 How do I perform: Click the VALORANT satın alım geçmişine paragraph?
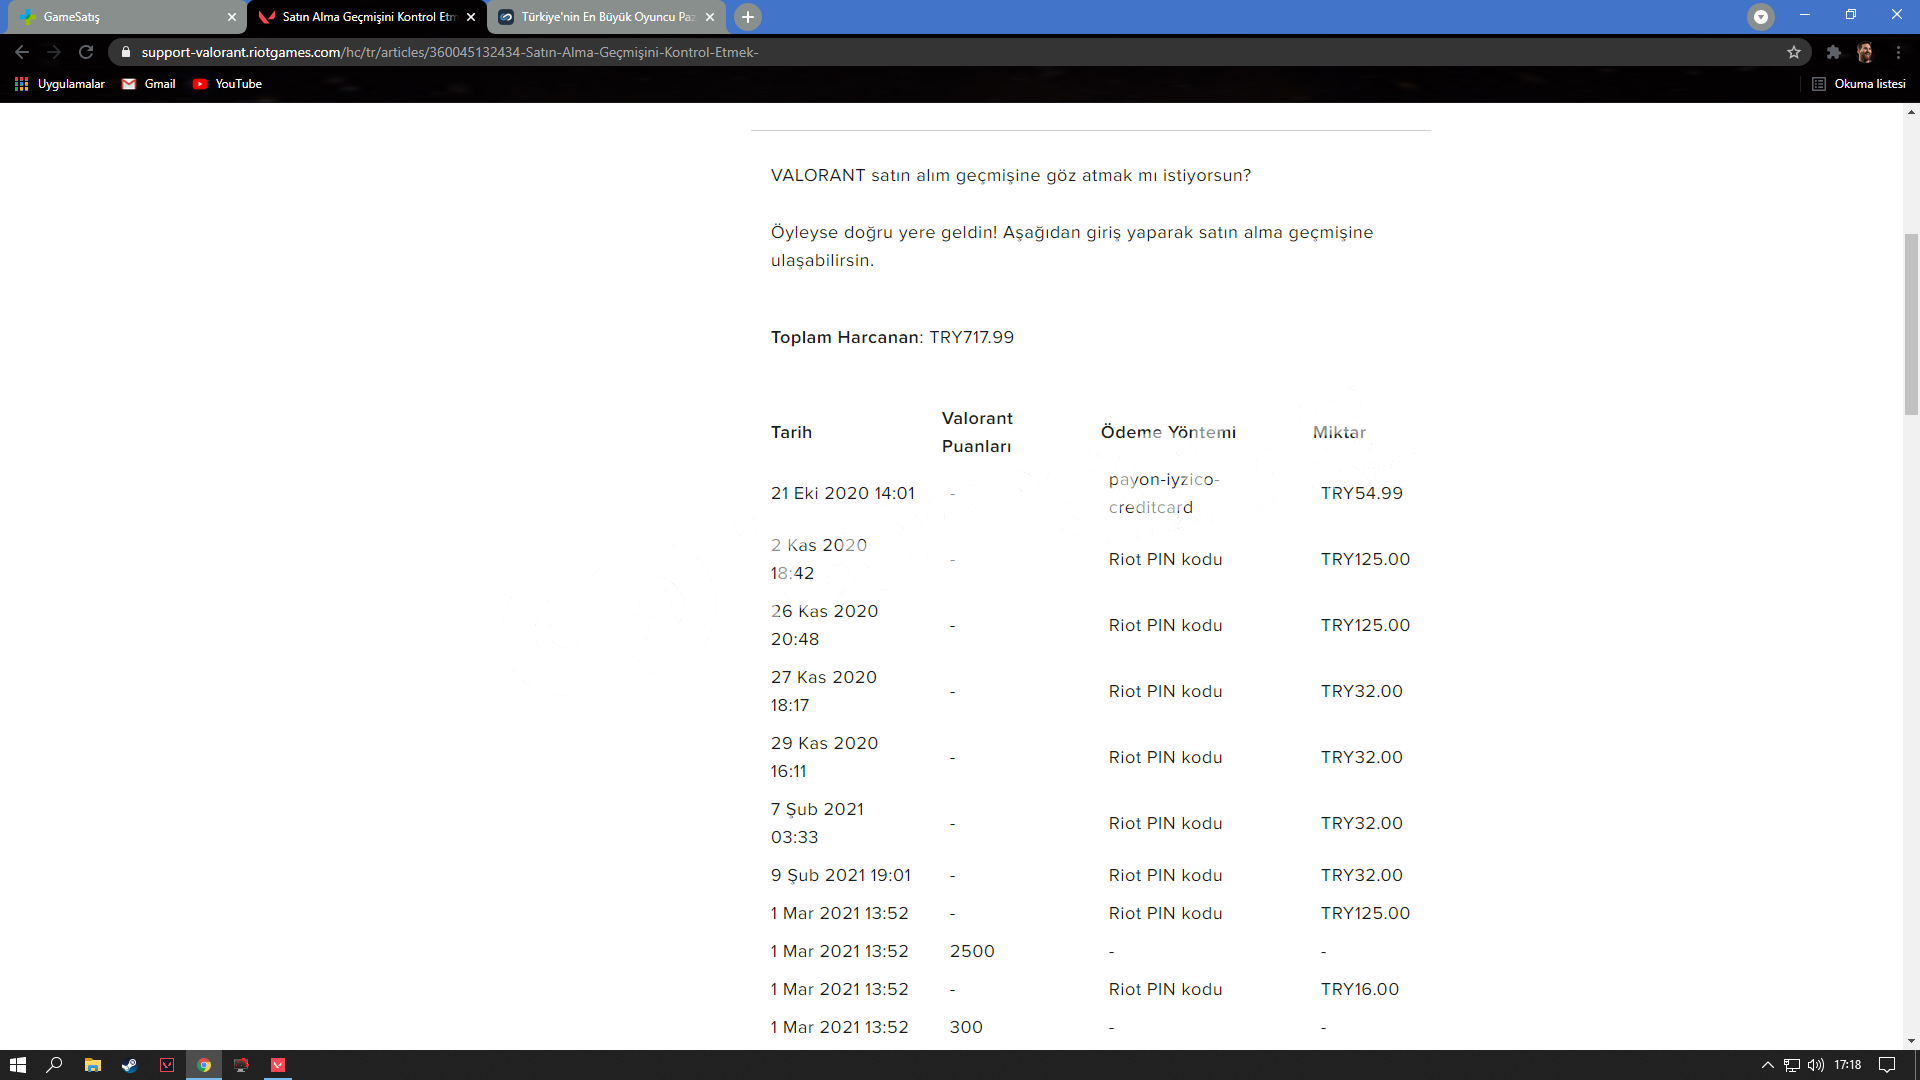(1010, 175)
